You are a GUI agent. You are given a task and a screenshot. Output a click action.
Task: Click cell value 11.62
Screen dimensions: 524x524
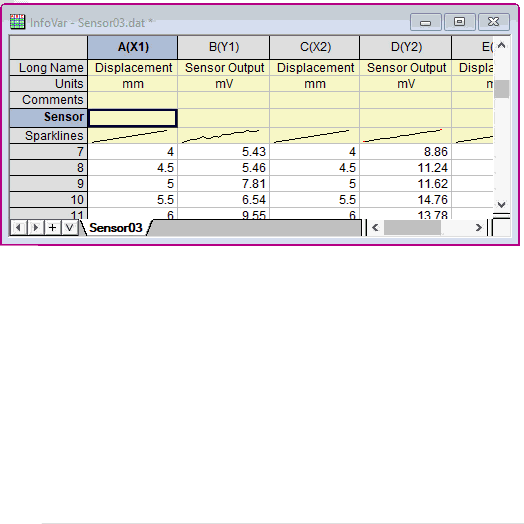pos(406,184)
